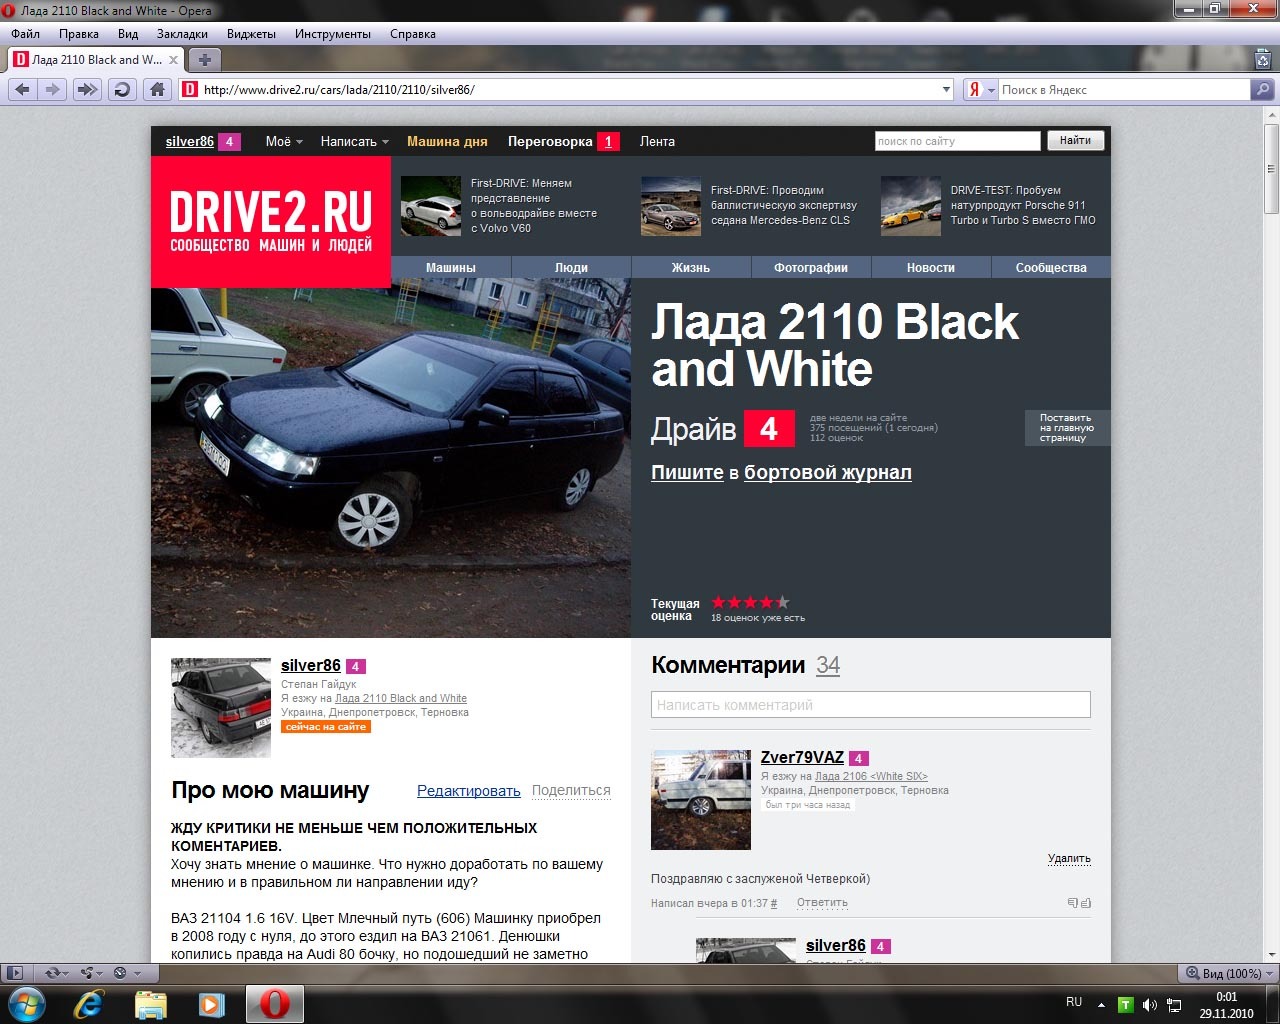The image size is (1280, 1024).
Task: Open the Opera Turbo status icon
Action: point(120,972)
